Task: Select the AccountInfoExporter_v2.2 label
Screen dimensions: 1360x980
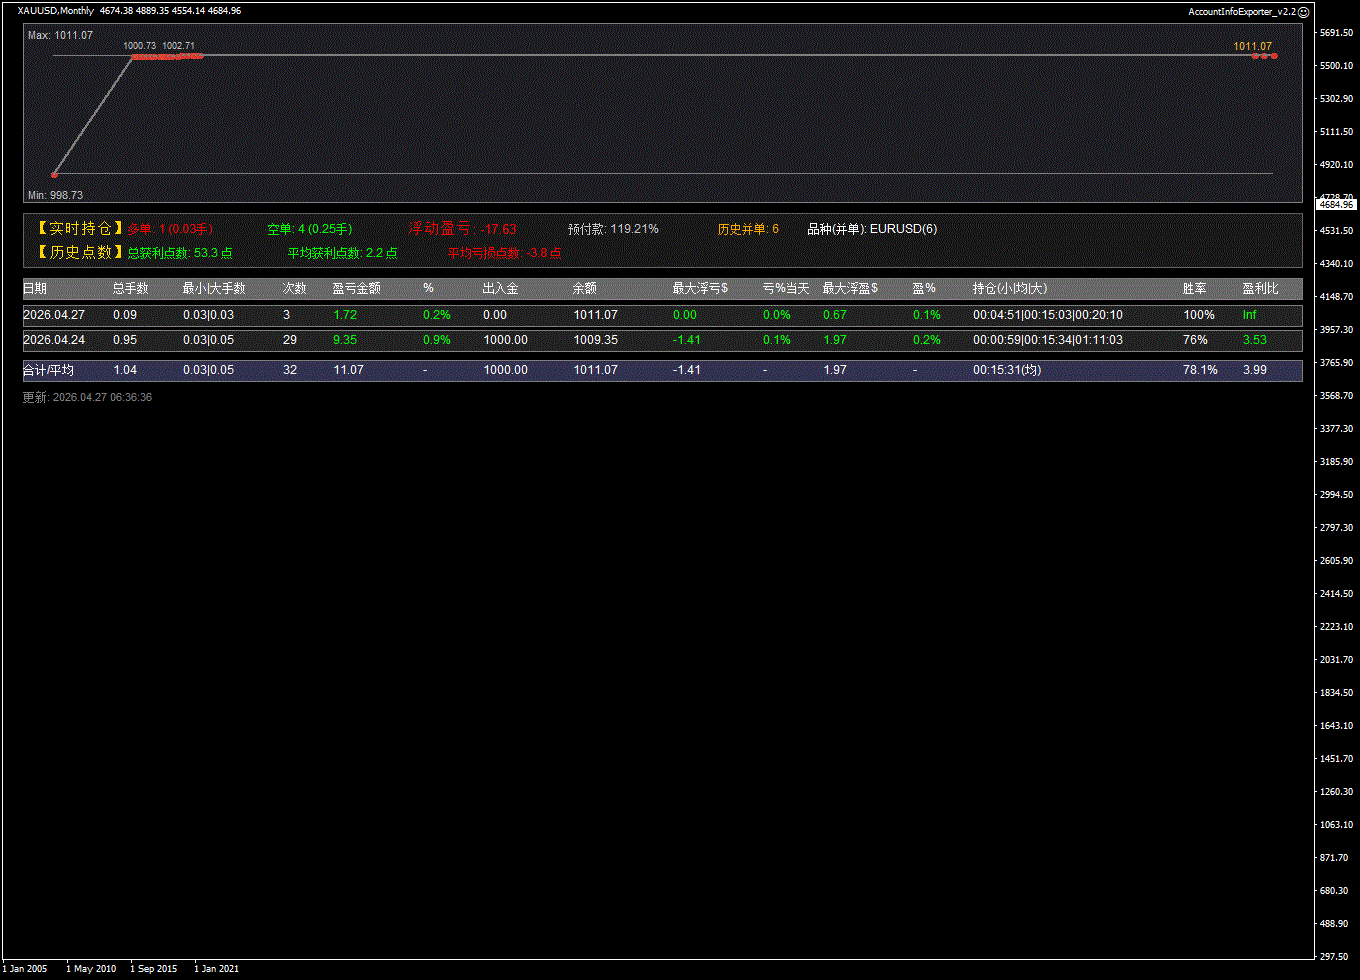Action: [x=1241, y=11]
